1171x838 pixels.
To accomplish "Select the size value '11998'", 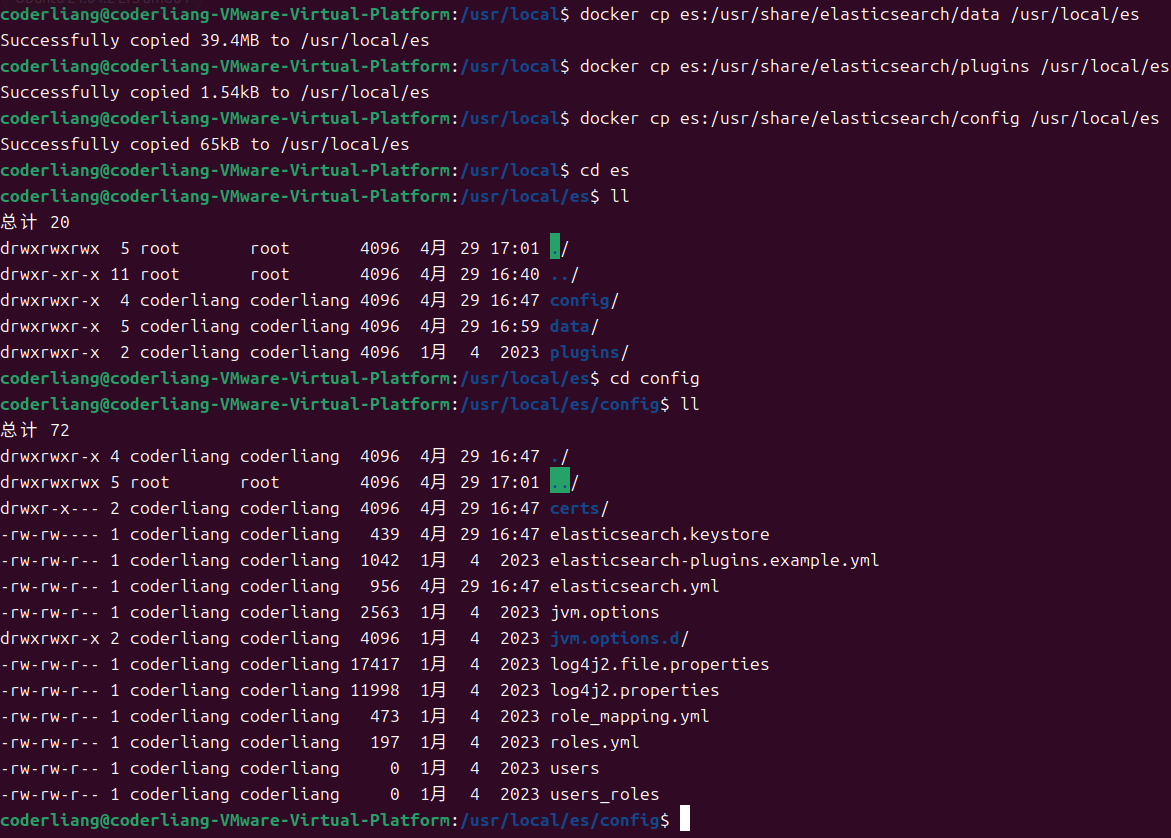I will click(x=375, y=691).
